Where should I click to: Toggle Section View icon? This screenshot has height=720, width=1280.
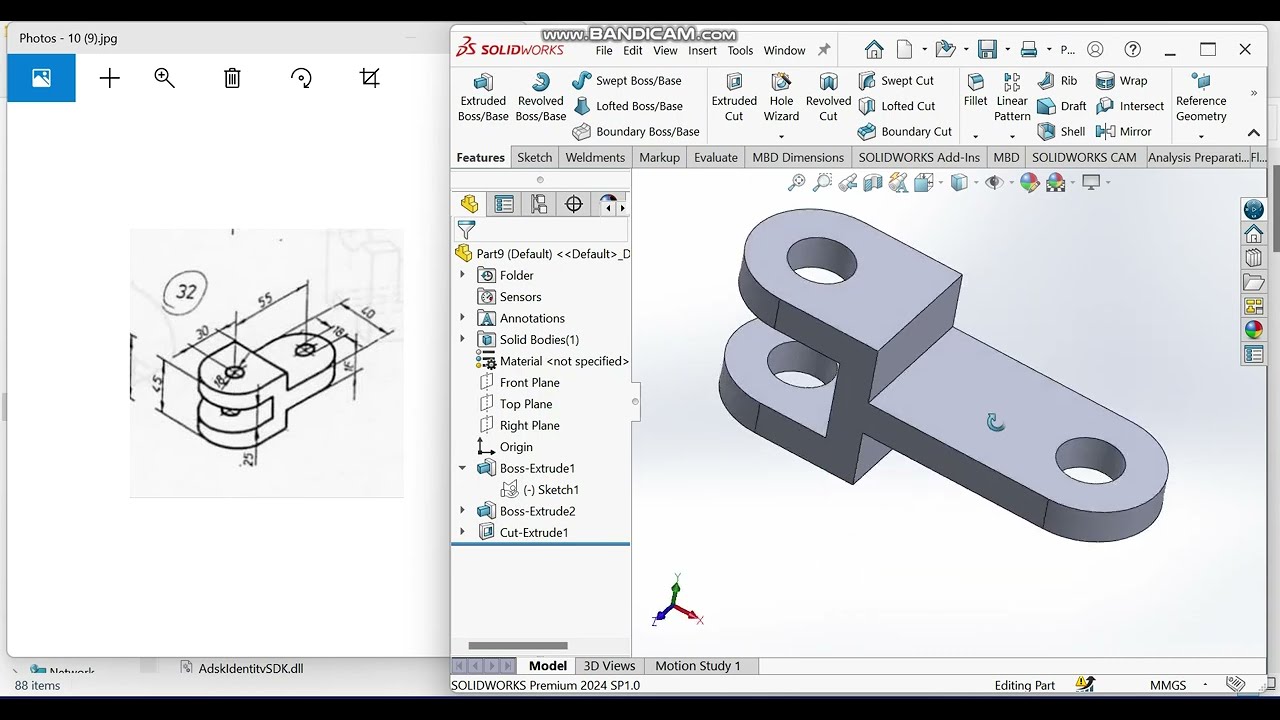[x=873, y=182]
